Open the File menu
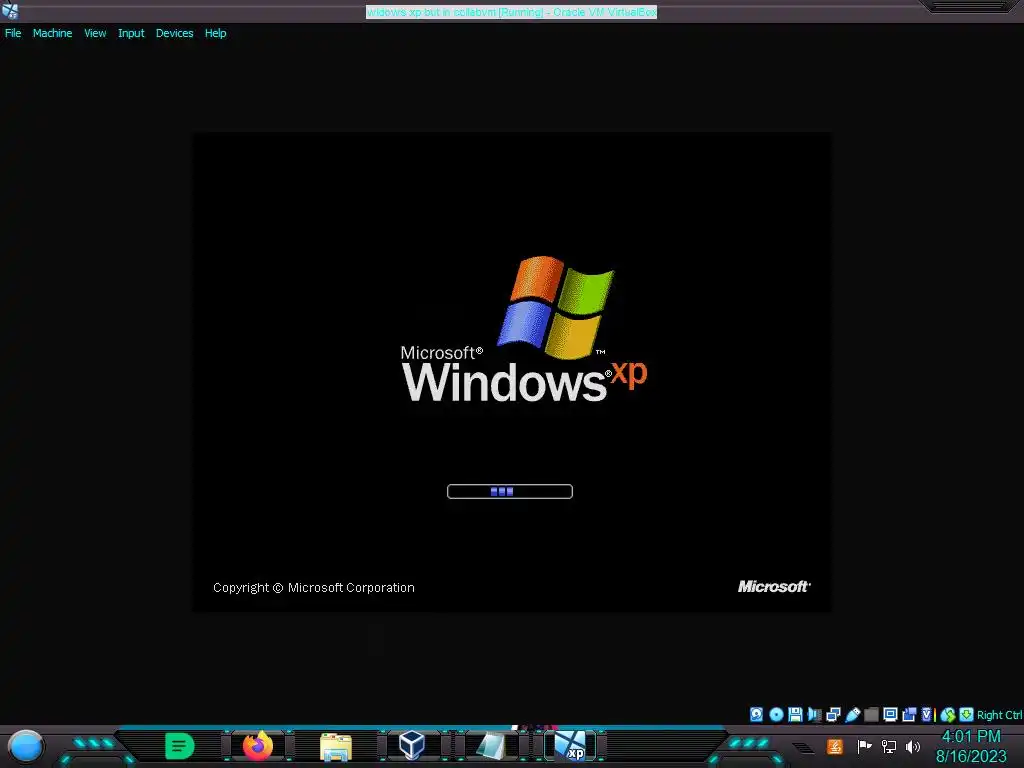The image size is (1024, 768). point(13,33)
